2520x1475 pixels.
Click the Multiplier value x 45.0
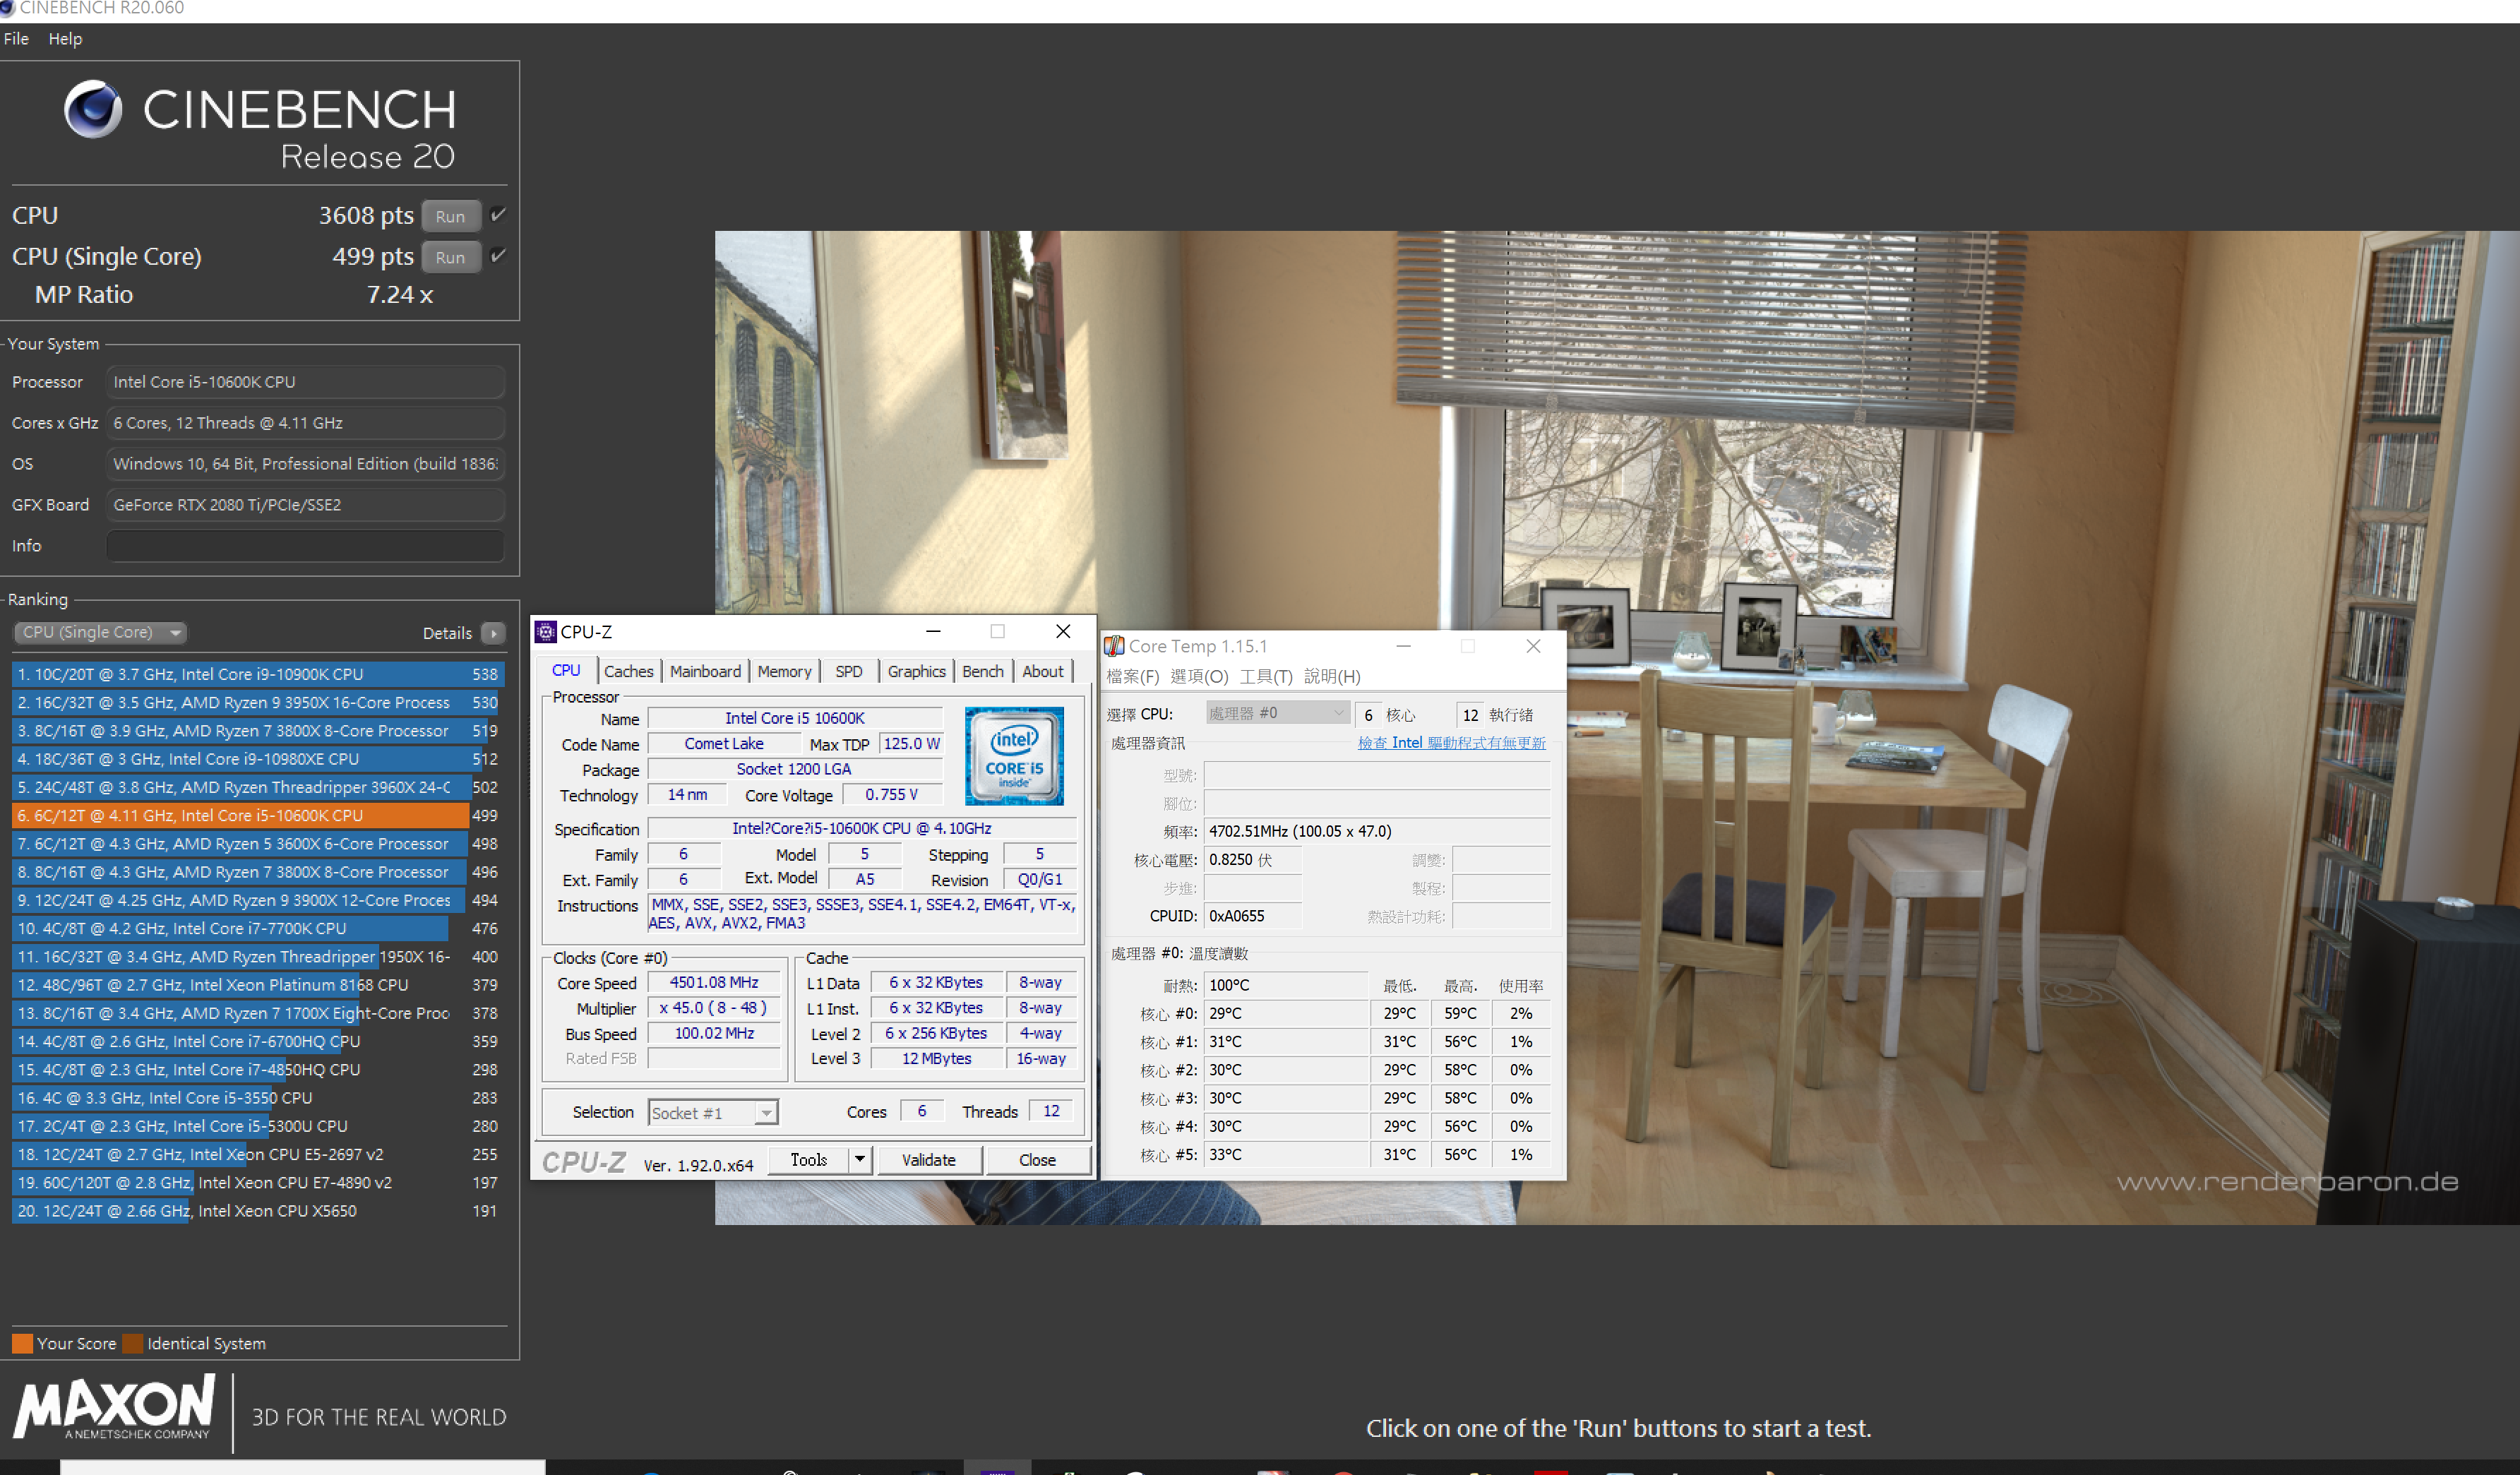coord(714,1008)
